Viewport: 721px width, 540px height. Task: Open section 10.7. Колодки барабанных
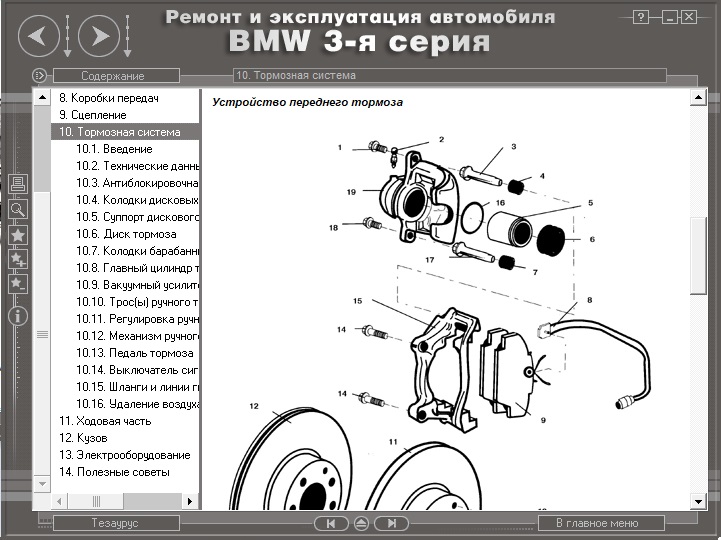[x=137, y=251]
